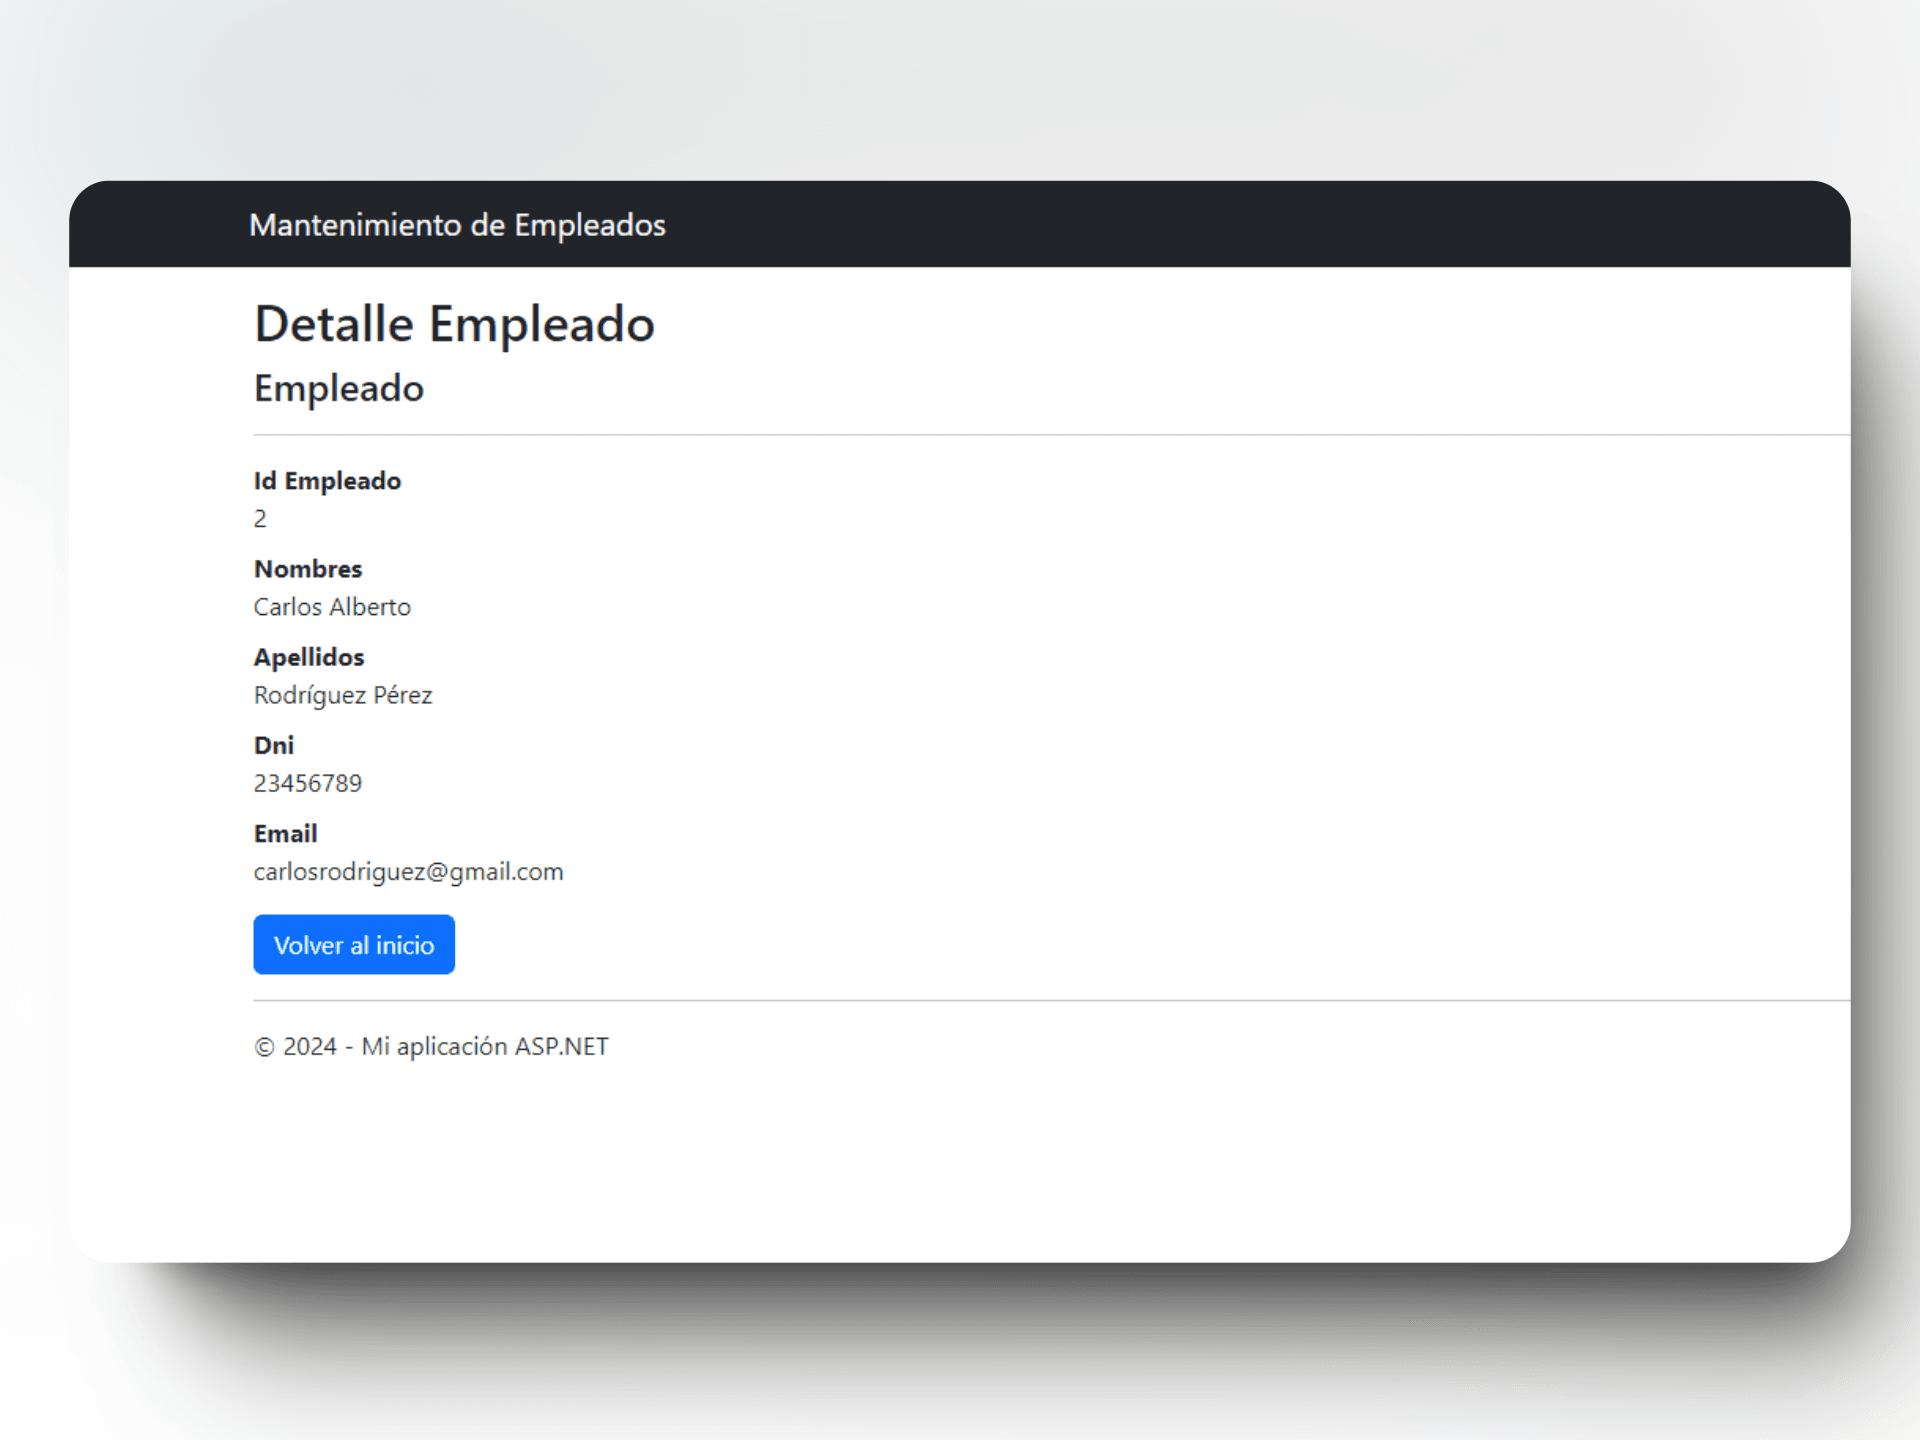
Task: Select the name value Carlos Alberto
Action: (332, 607)
